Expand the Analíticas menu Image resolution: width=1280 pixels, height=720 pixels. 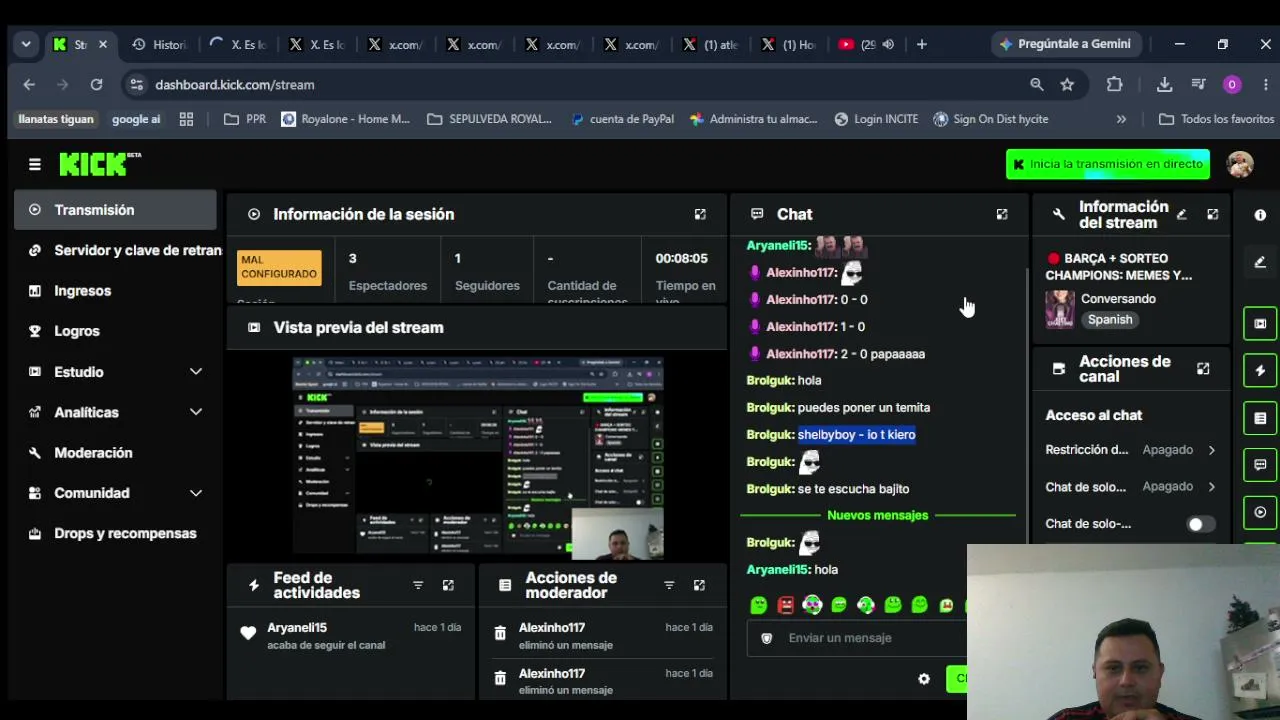[x=196, y=412]
